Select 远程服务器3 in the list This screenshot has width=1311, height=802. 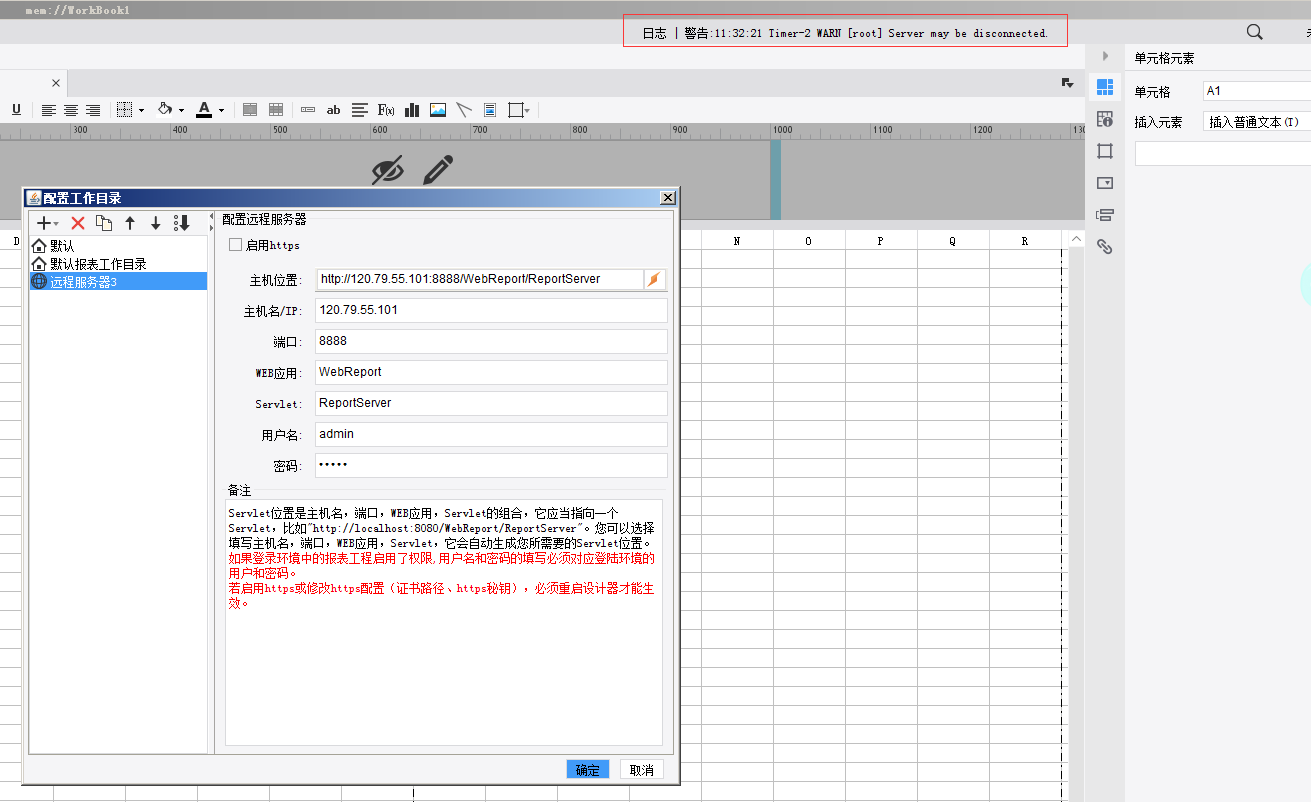[x=118, y=282]
